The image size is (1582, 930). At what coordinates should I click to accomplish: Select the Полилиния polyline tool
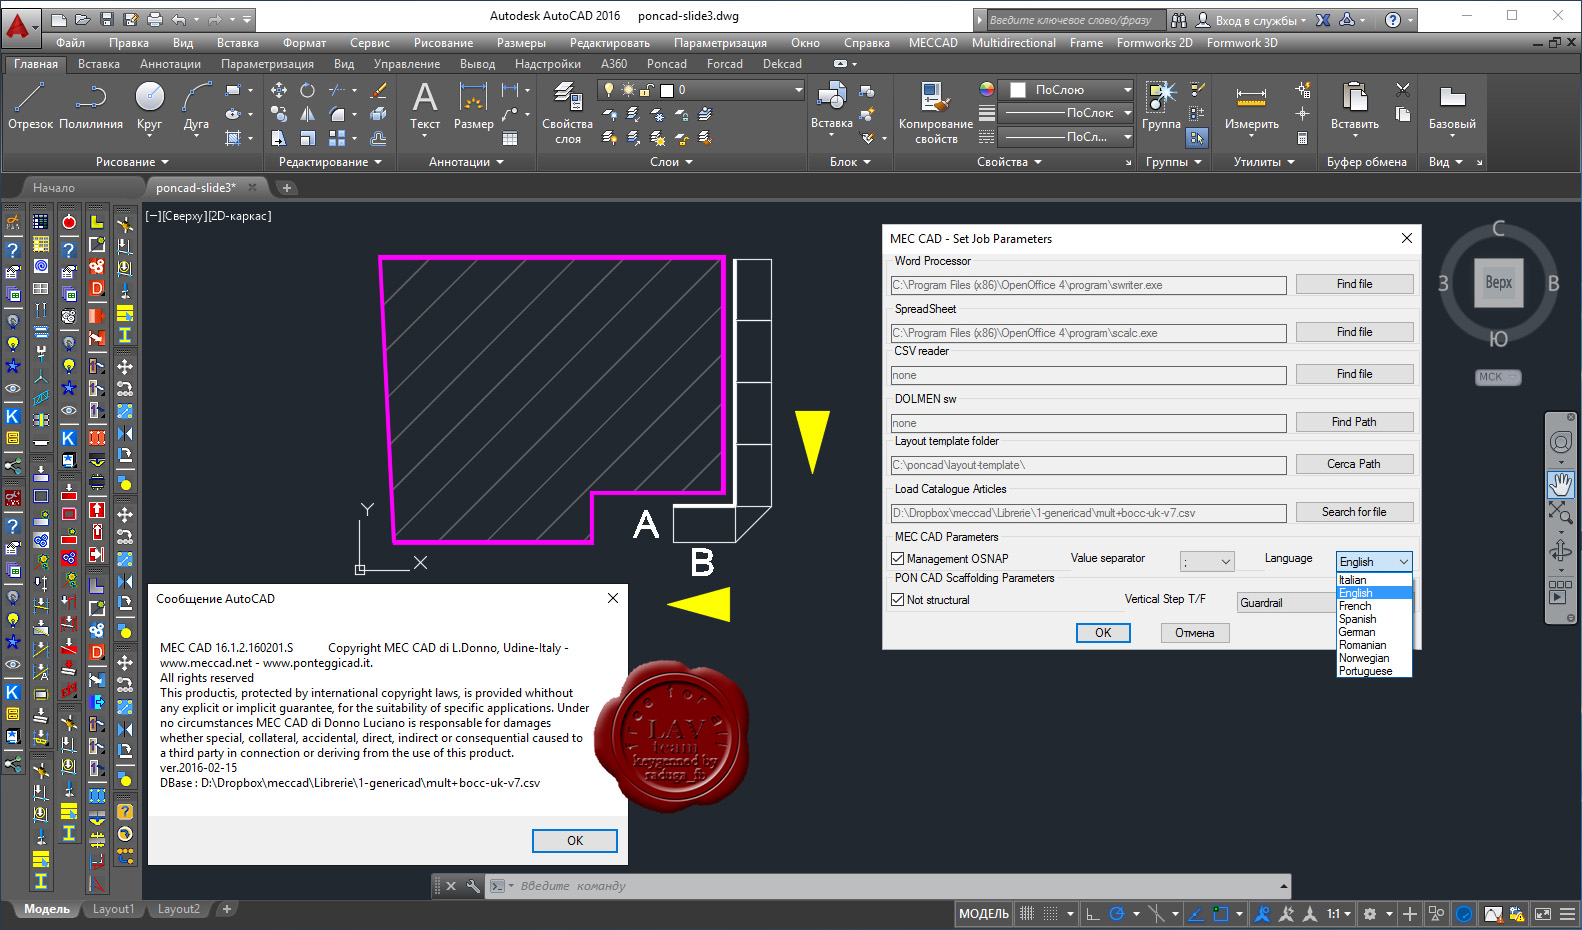tap(91, 105)
